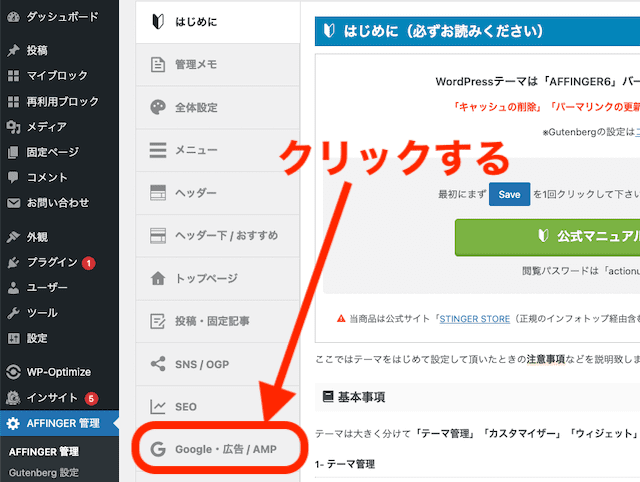Open the 設定 sidebar menu

(x=60, y=338)
